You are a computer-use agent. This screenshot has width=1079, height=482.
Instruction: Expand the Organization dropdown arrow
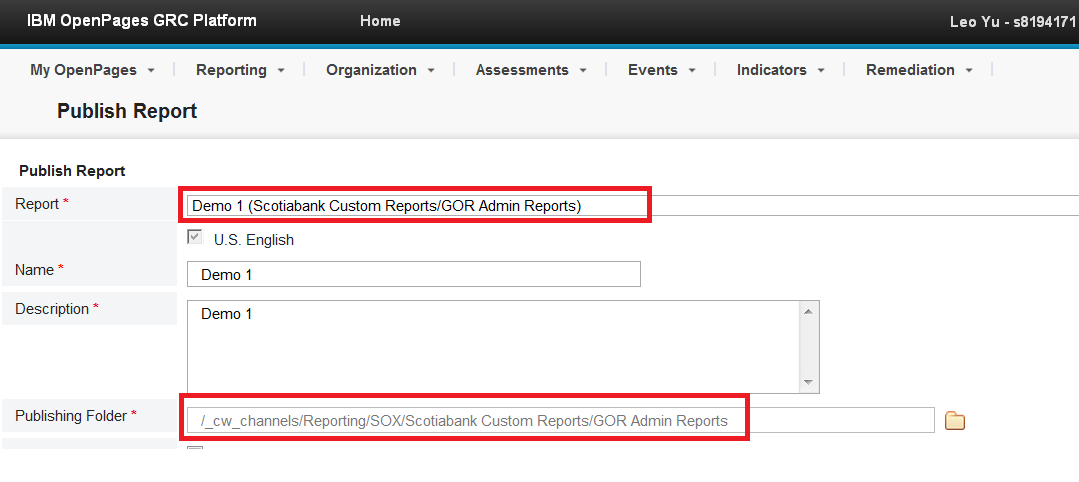(x=431, y=71)
